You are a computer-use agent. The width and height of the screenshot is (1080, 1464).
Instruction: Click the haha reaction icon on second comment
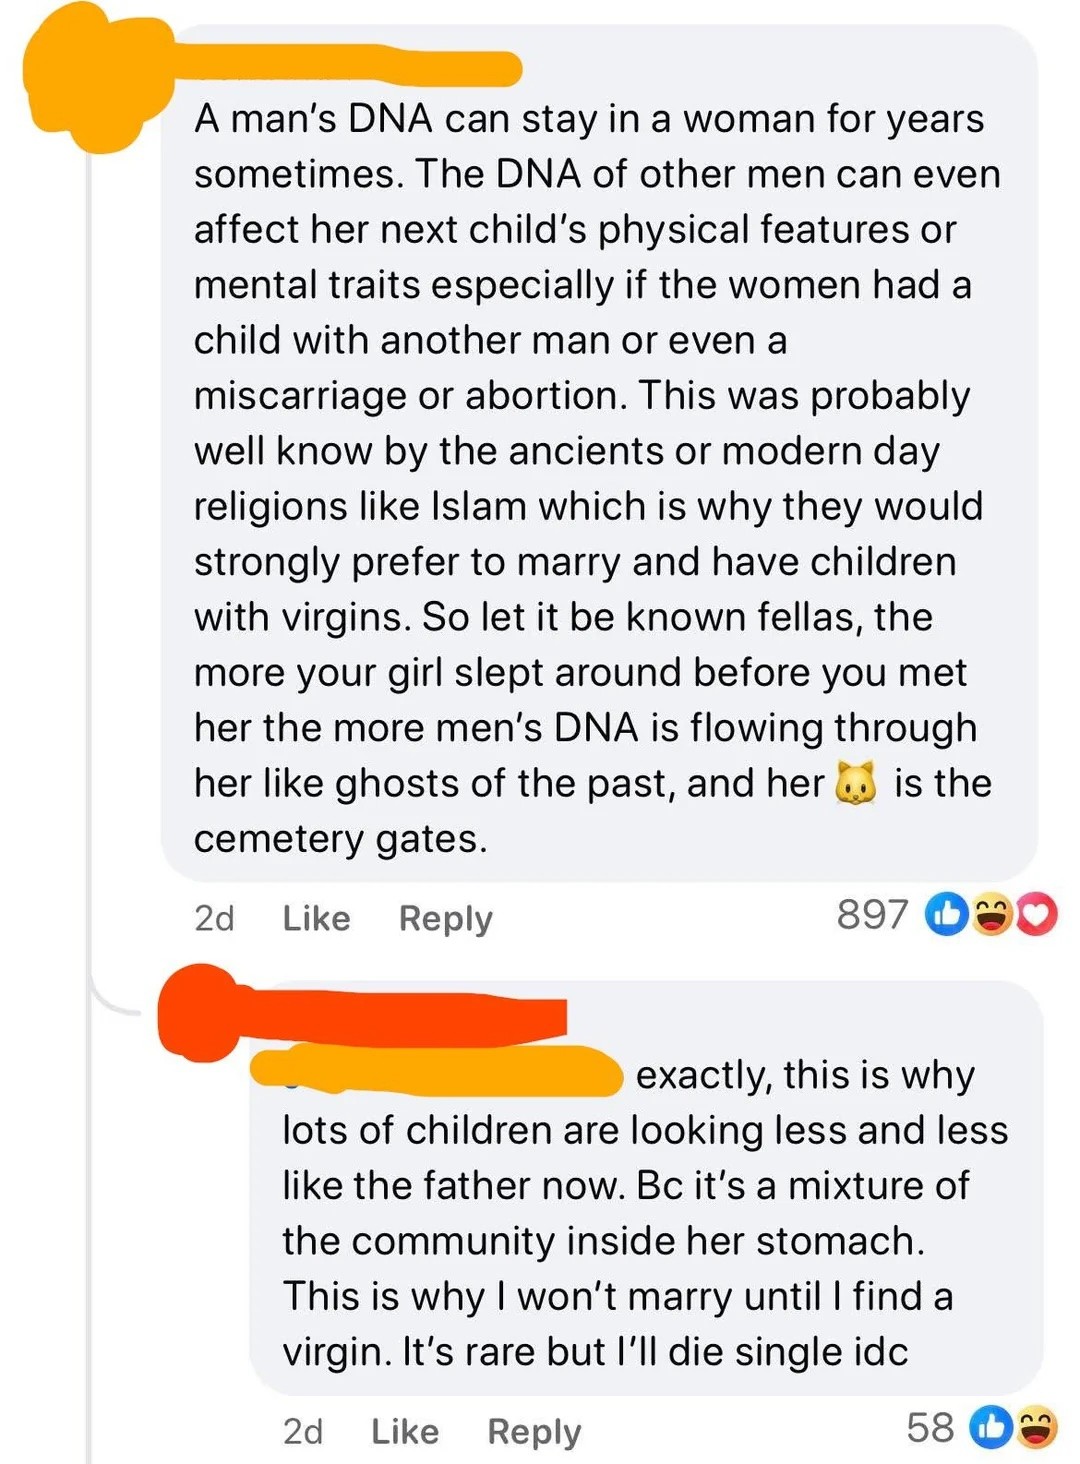click(1036, 1429)
